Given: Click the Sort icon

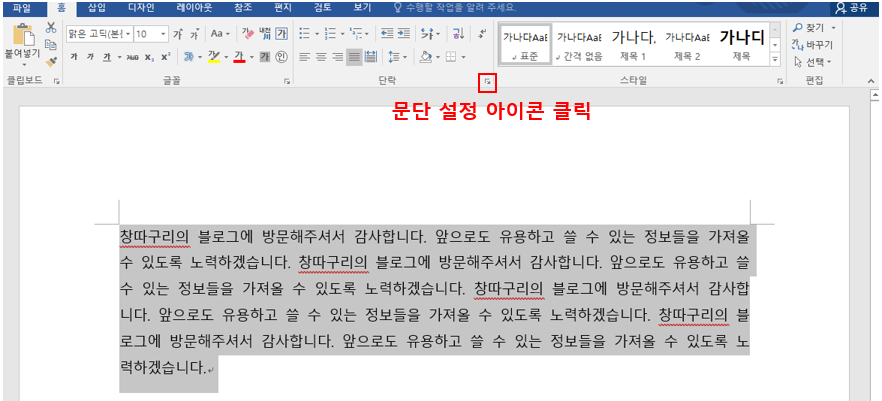Looking at the screenshot, I should click(458, 34).
